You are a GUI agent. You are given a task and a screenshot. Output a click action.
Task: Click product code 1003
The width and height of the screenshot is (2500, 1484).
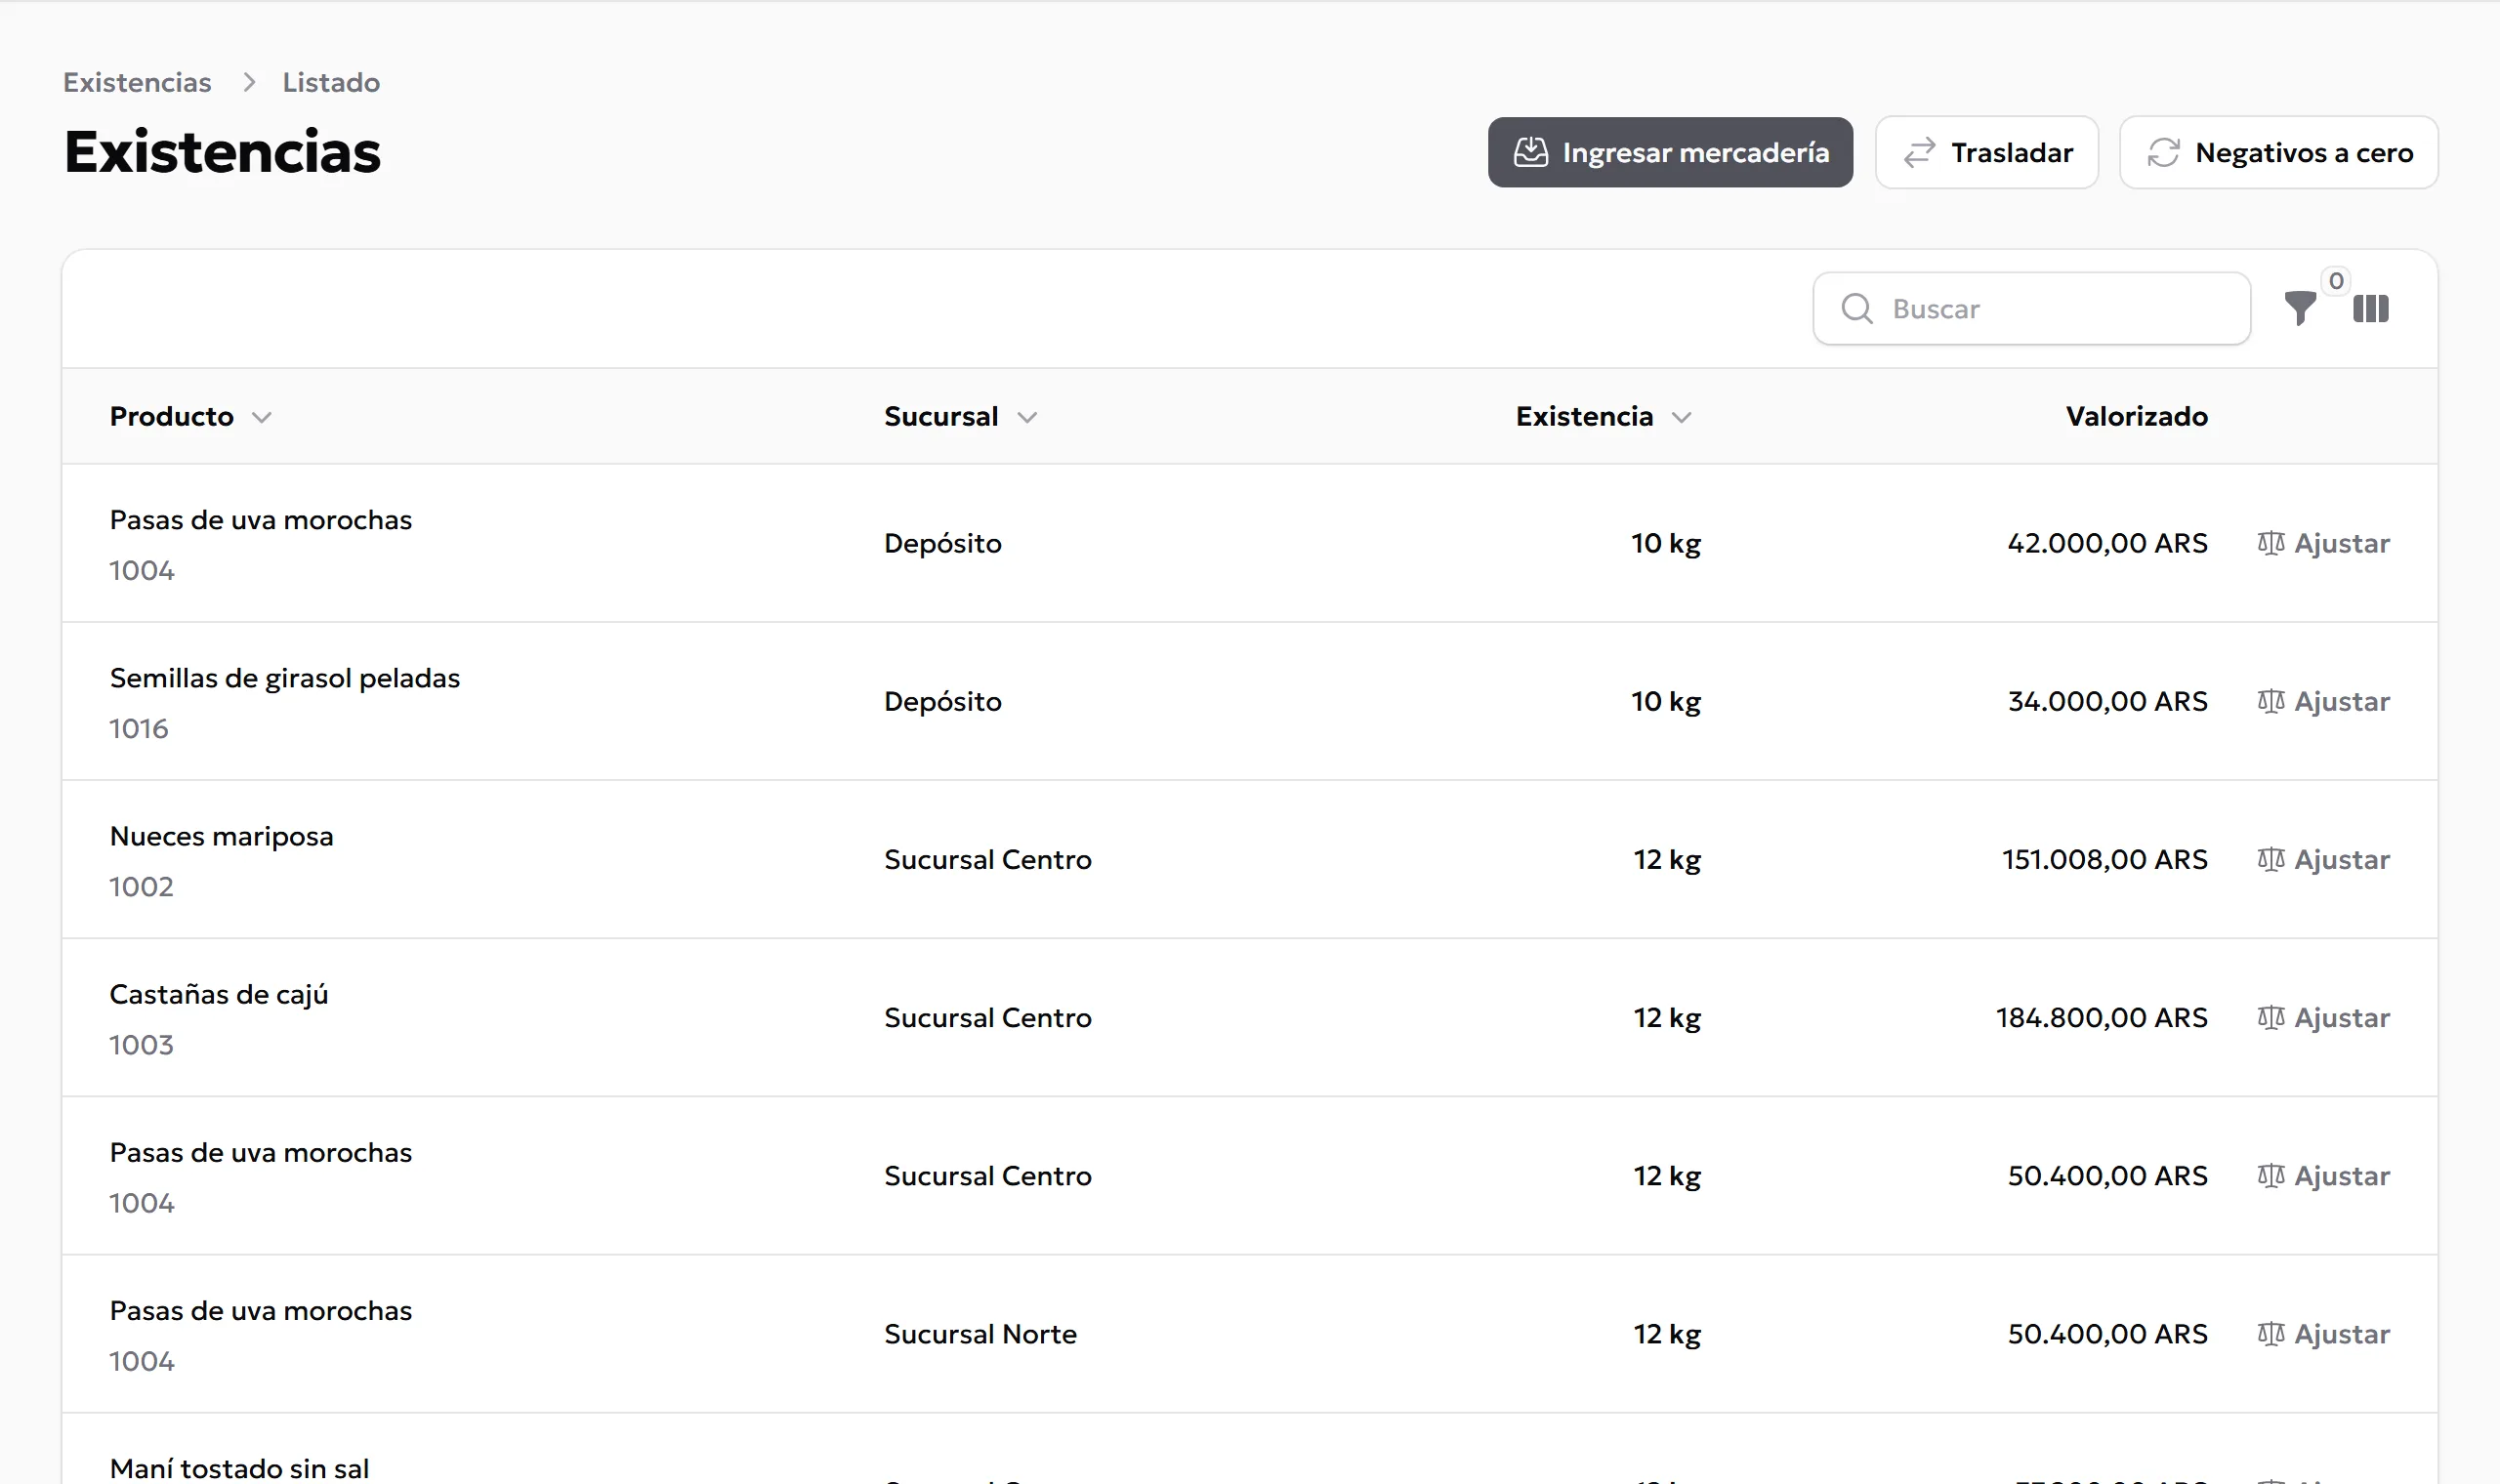[141, 1044]
